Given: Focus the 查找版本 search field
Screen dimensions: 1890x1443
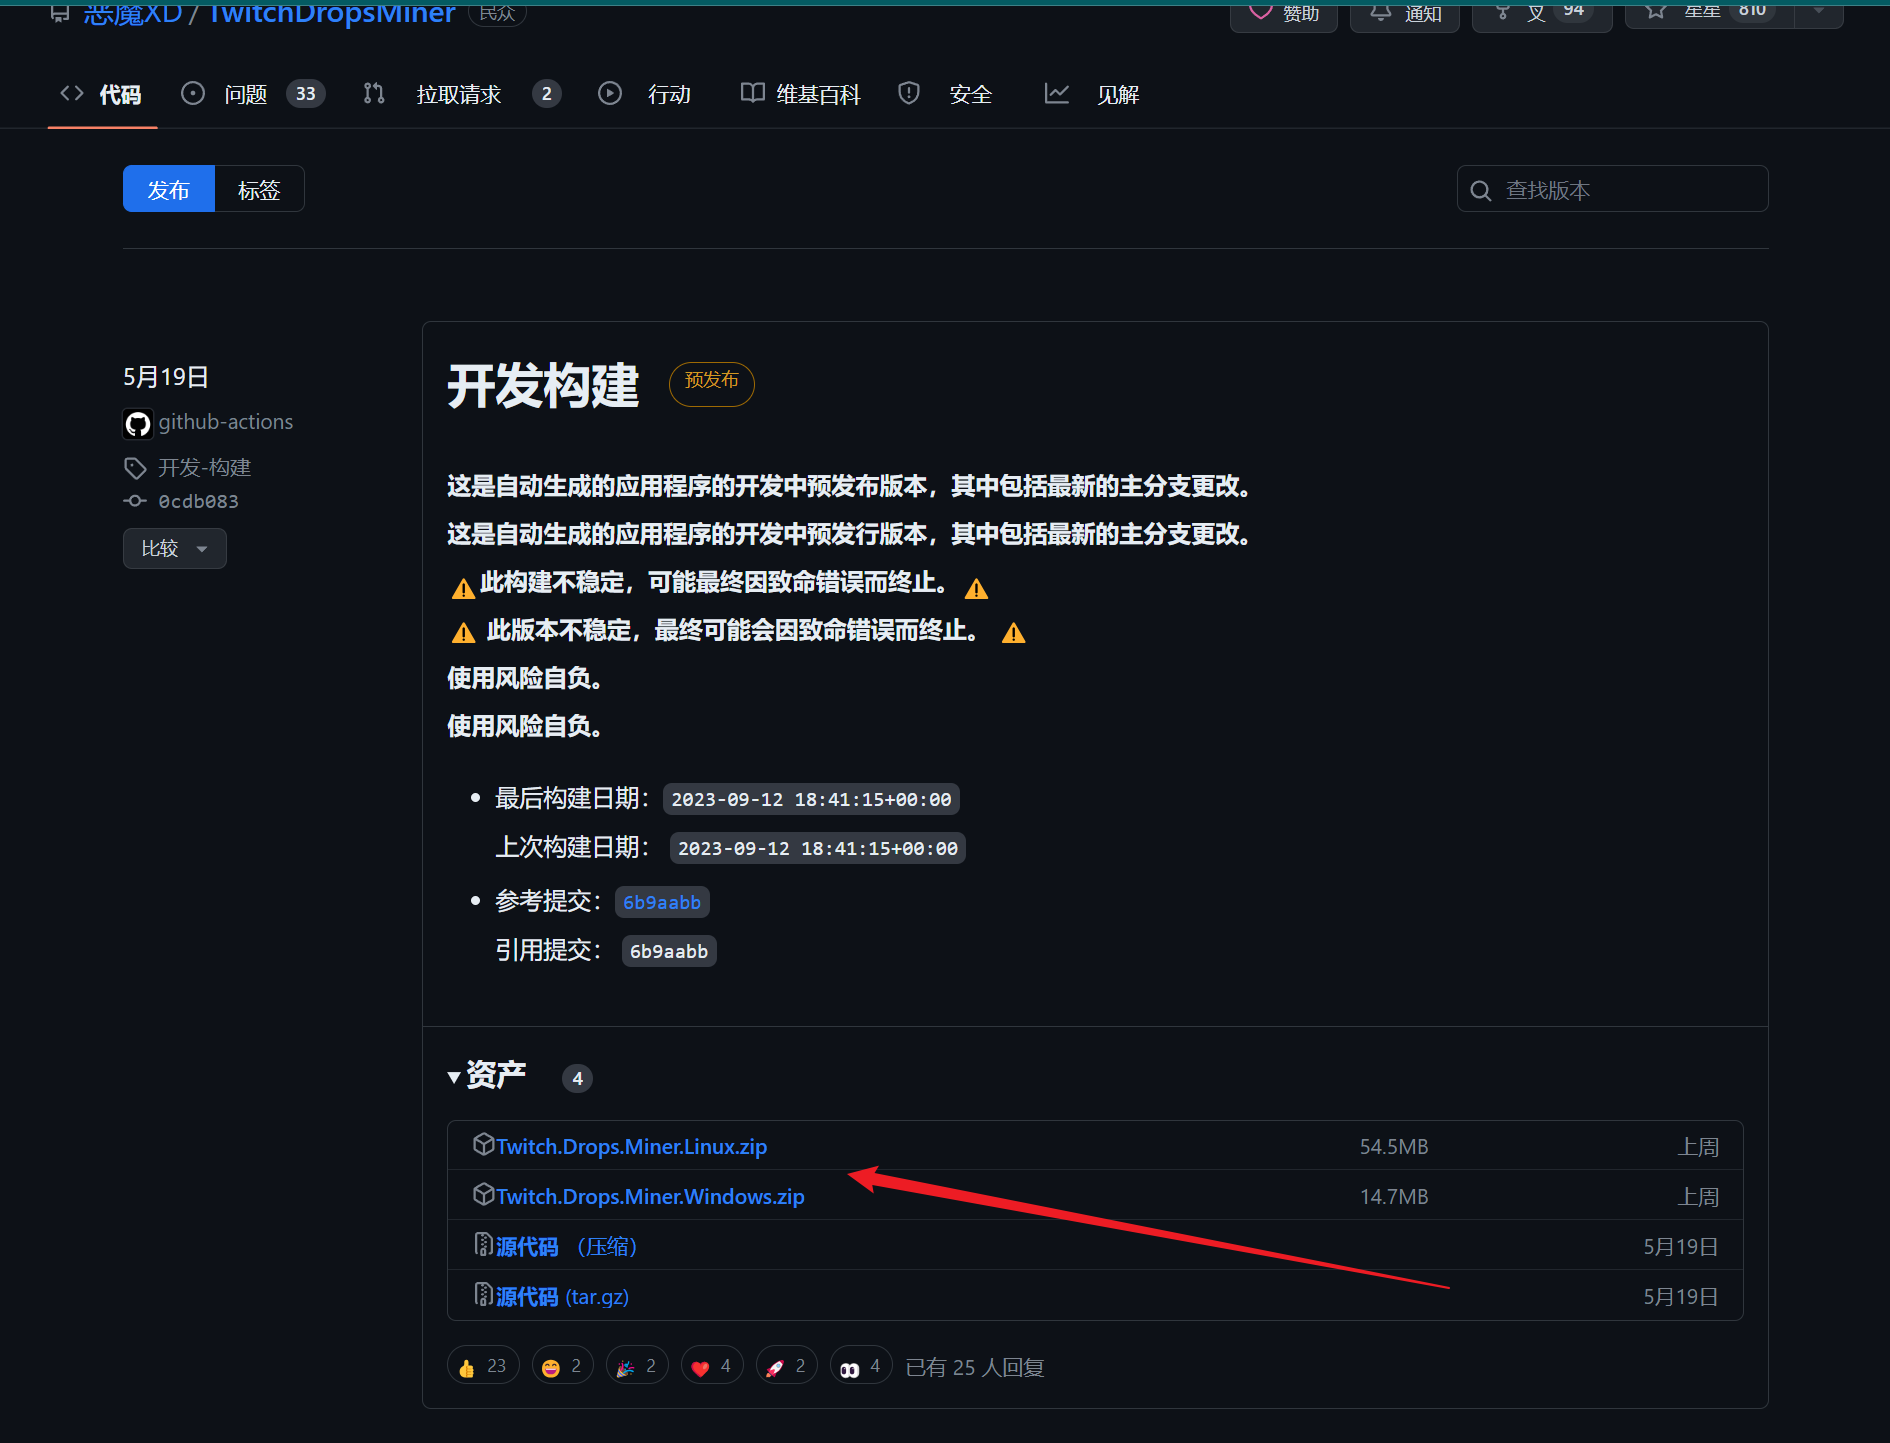Looking at the screenshot, I should (x=1612, y=189).
